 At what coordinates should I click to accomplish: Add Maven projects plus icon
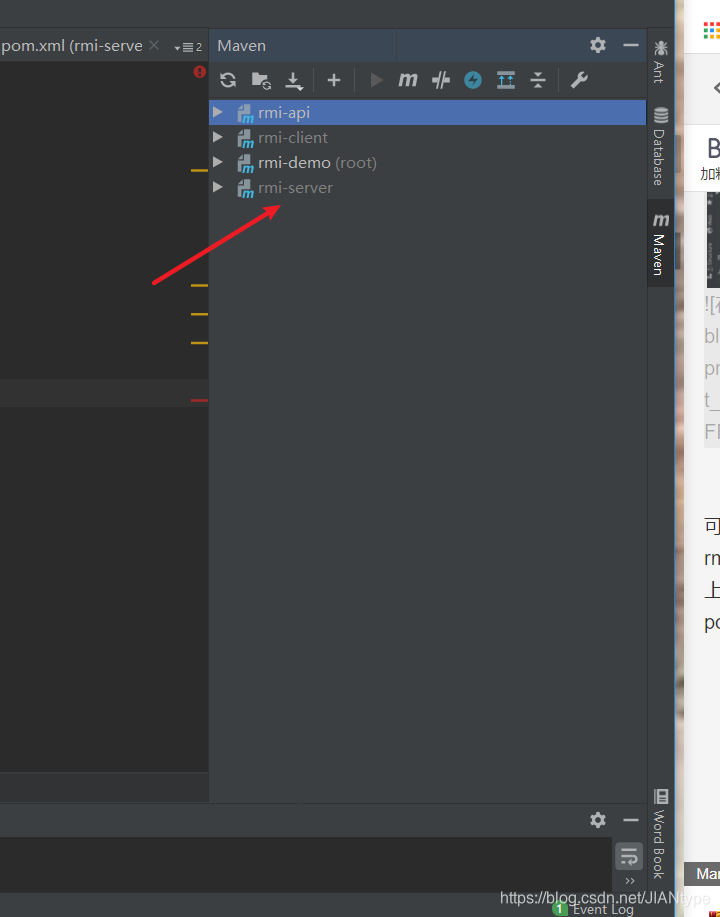pyautogui.click(x=334, y=80)
